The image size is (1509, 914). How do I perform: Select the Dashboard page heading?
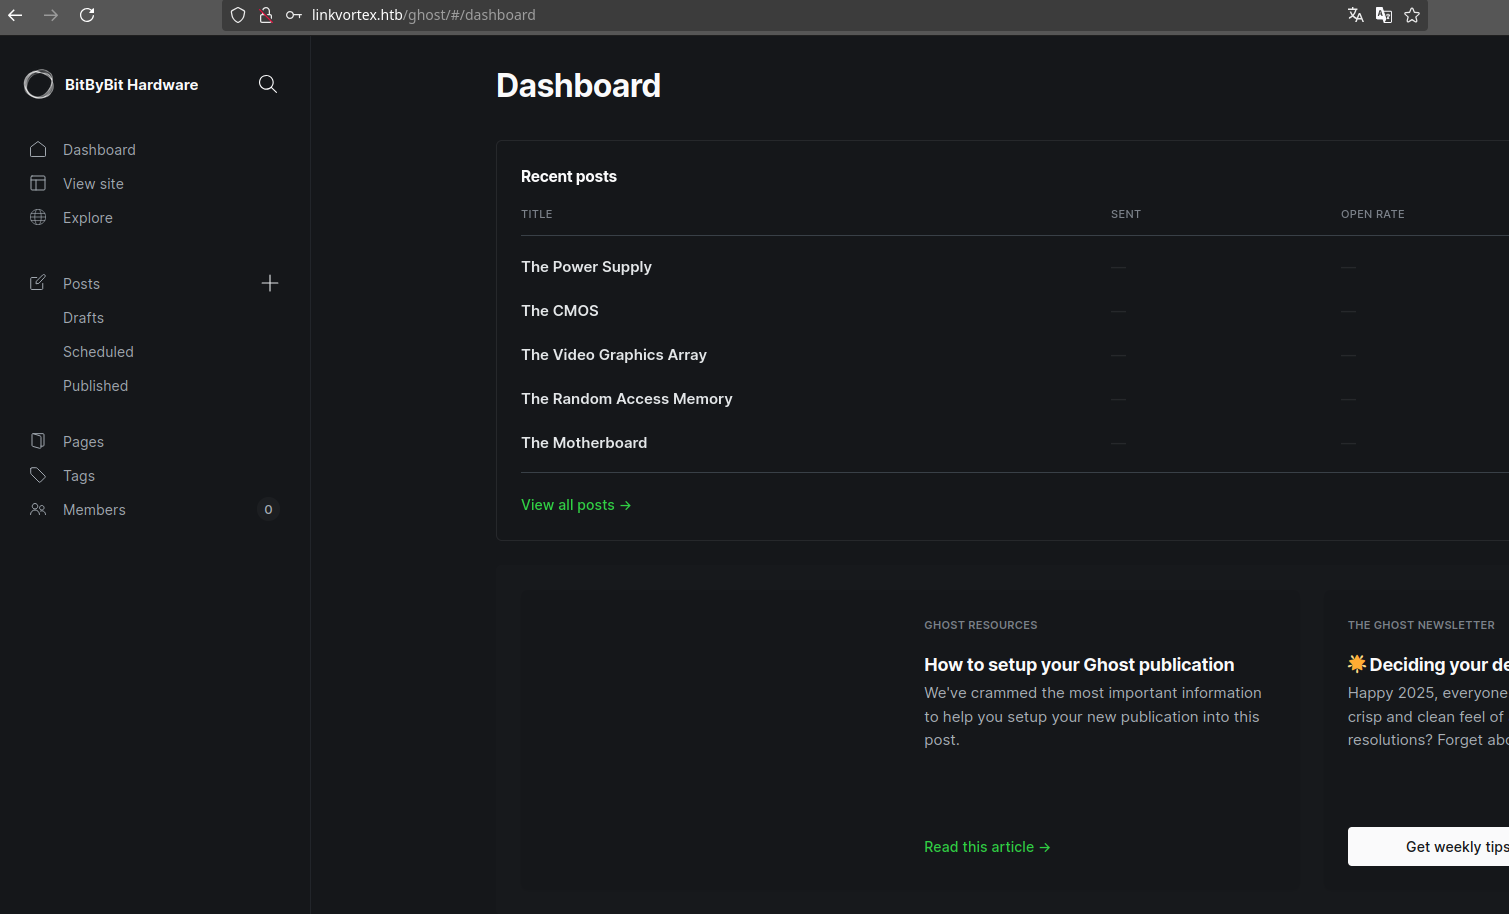pyautogui.click(x=578, y=86)
